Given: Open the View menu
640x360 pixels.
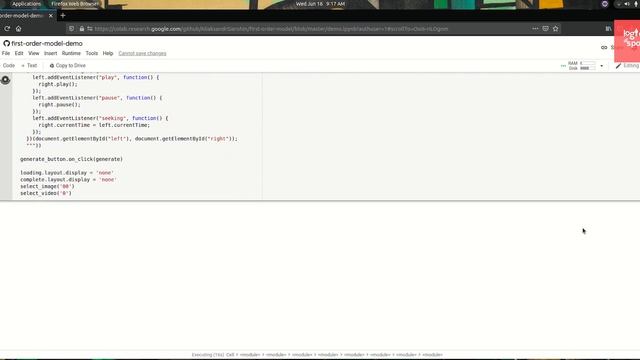Looking at the screenshot, I should click(33, 53).
